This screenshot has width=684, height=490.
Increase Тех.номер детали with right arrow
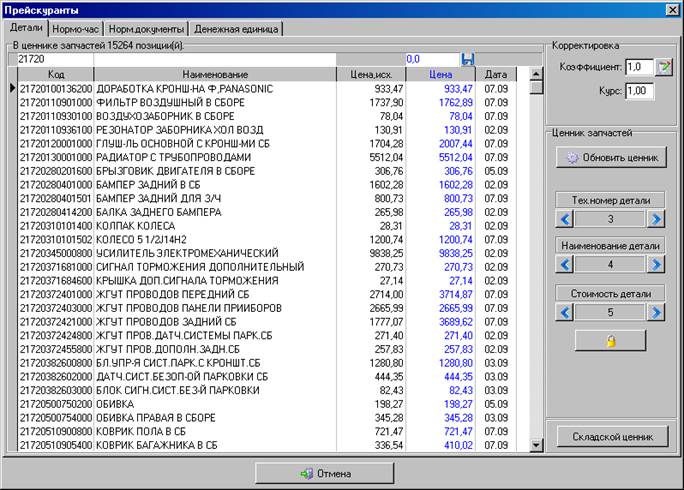655,219
